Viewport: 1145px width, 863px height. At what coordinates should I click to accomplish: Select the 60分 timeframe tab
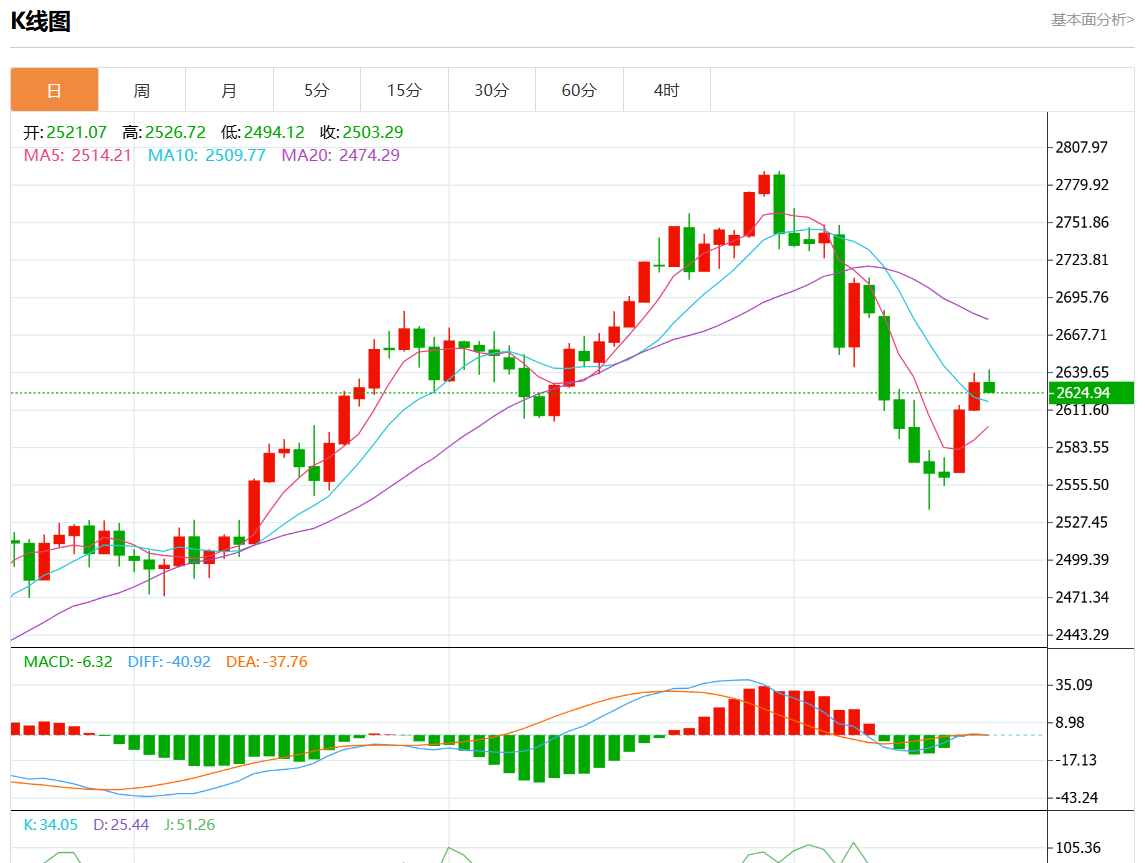[x=579, y=90]
